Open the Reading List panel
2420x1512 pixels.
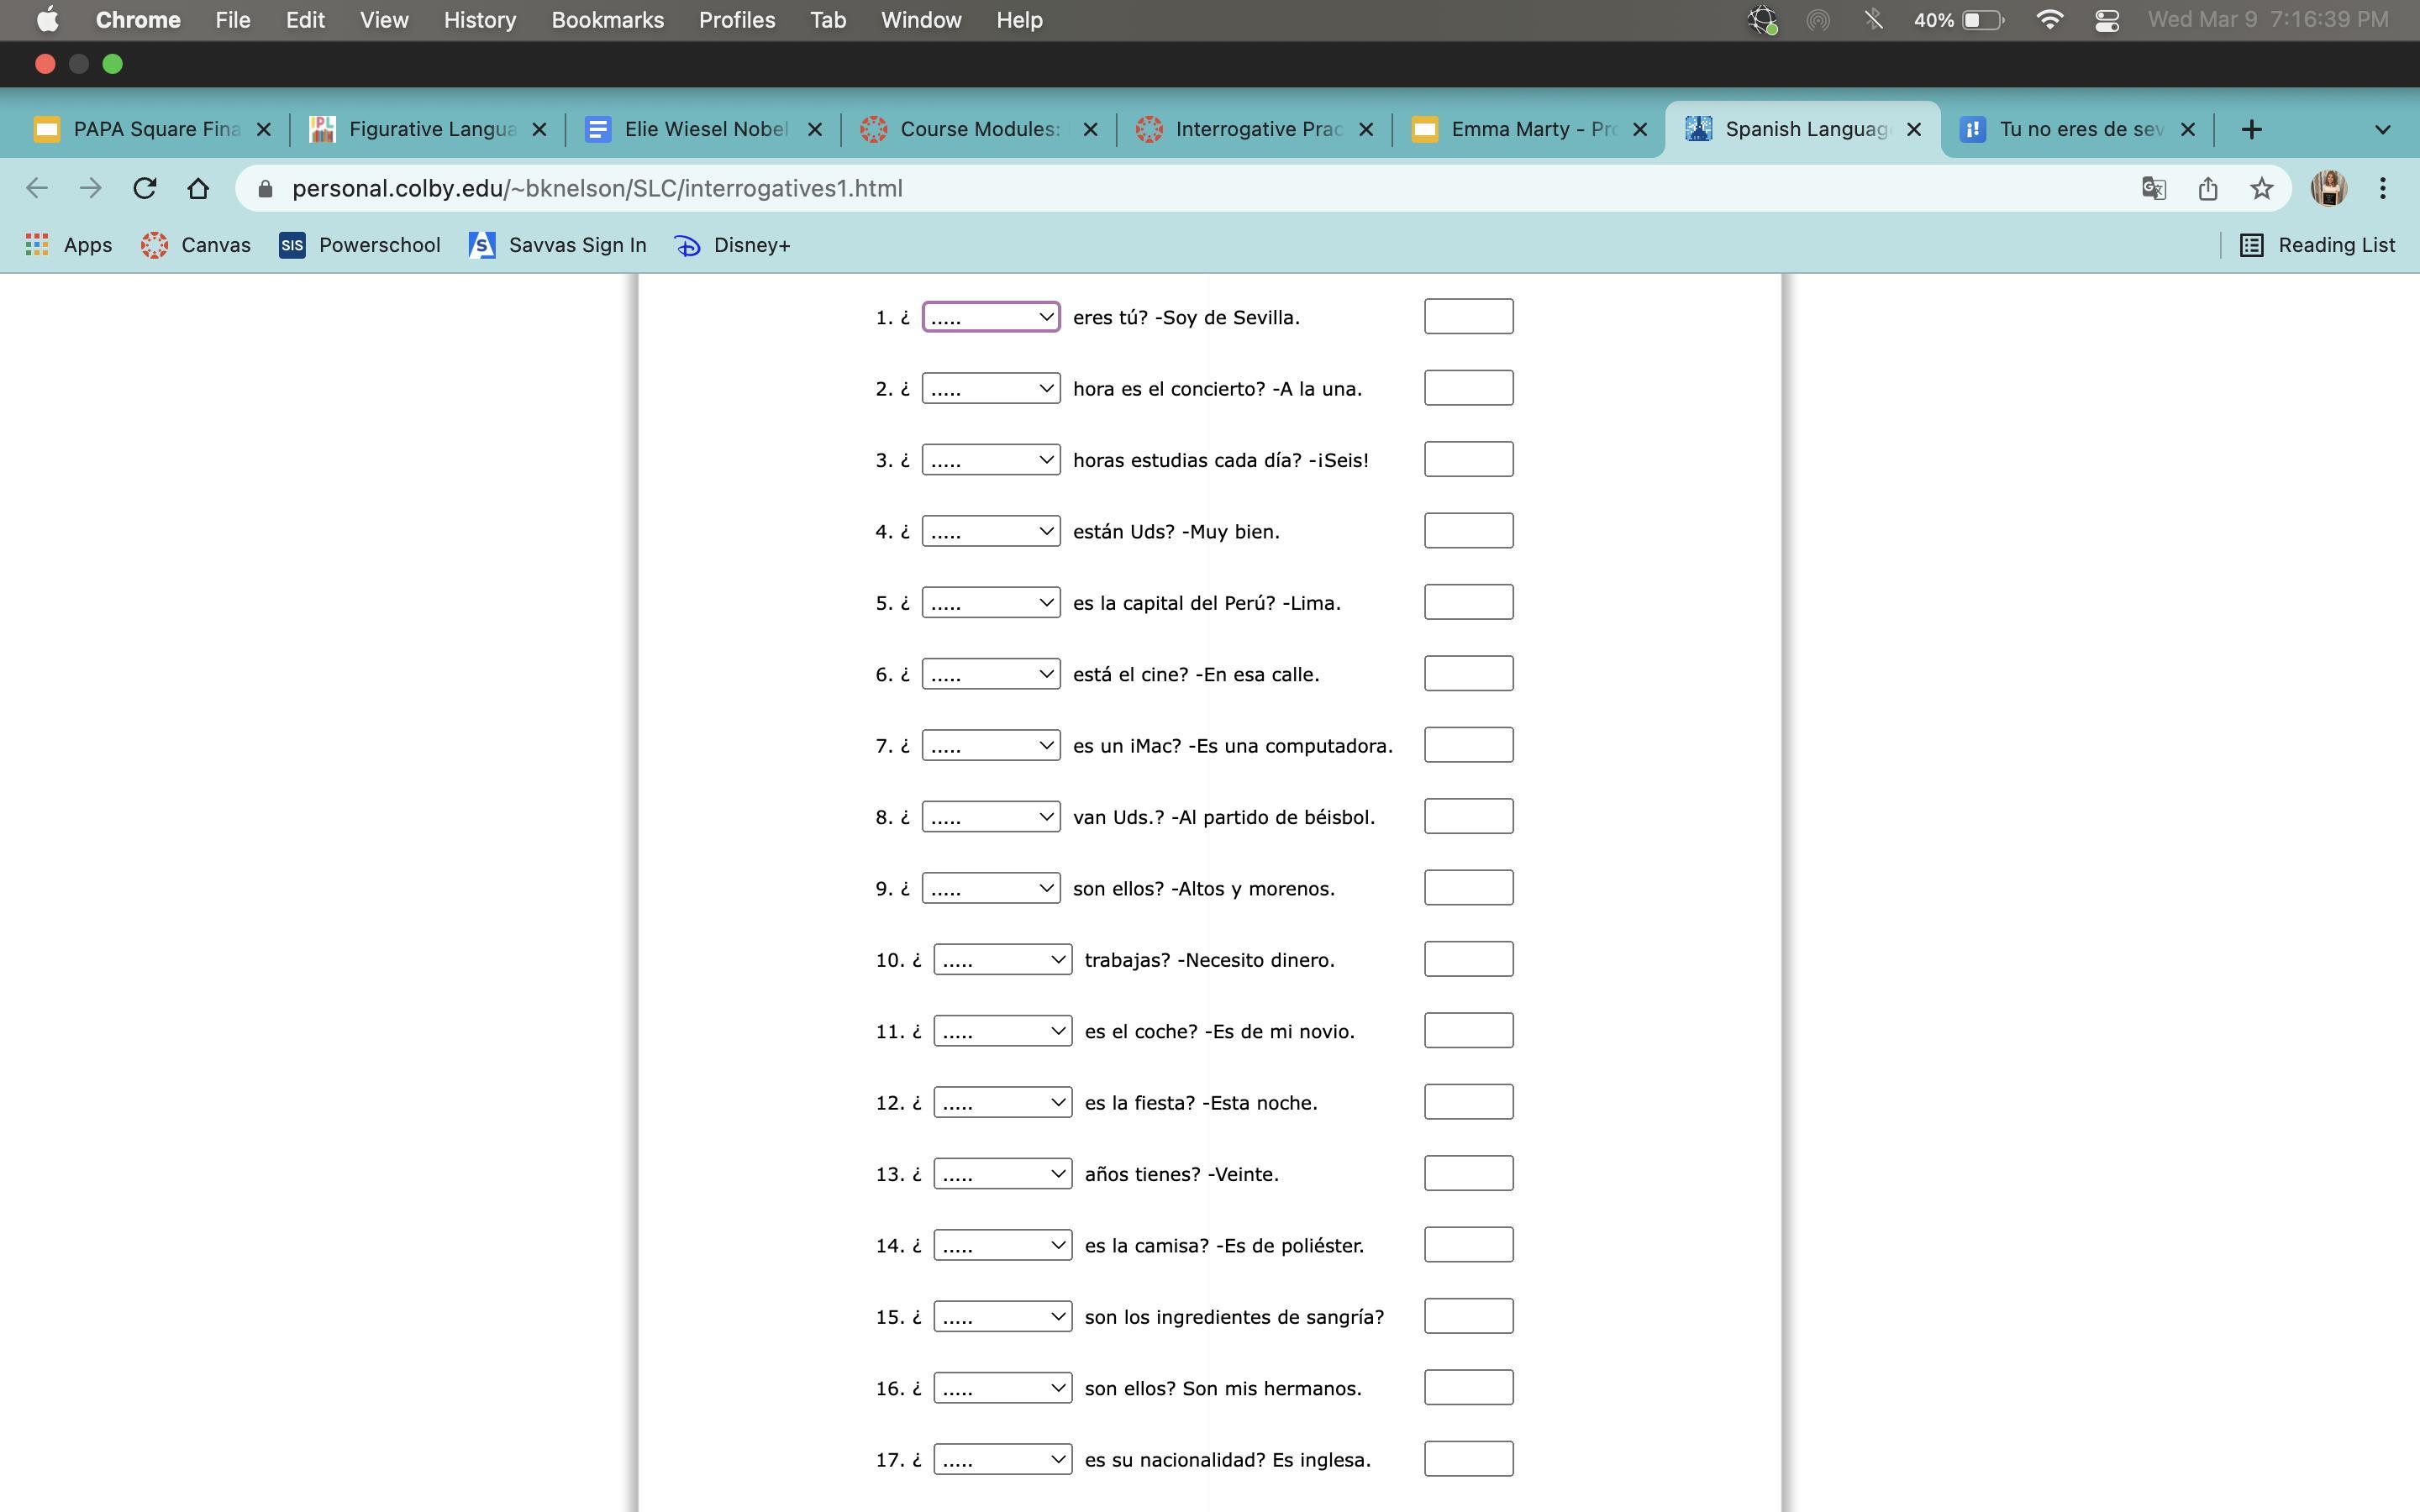point(2317,245)
